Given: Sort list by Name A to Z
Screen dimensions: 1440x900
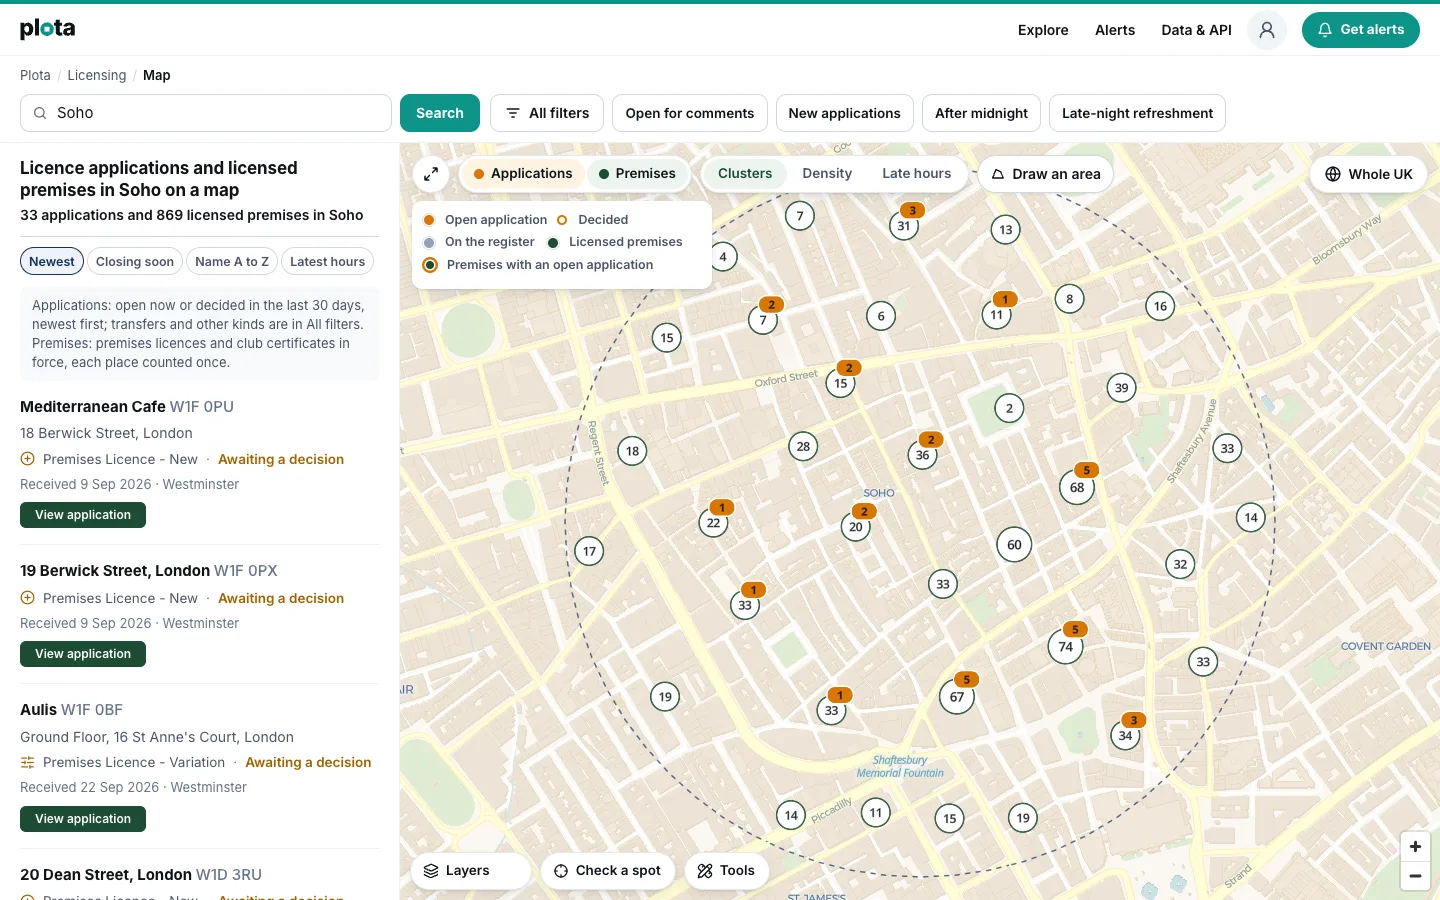Looking at the screenshot, I should point(232,262).
